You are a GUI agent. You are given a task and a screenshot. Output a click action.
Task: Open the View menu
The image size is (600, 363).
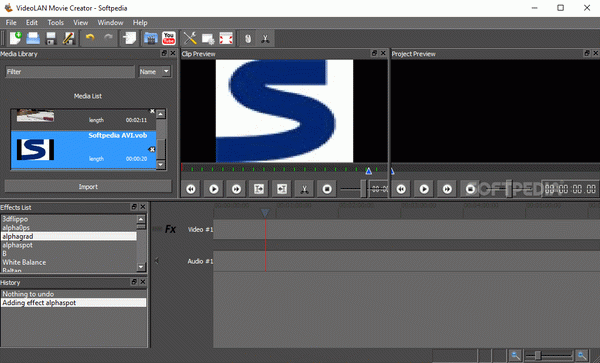[80, 23]
